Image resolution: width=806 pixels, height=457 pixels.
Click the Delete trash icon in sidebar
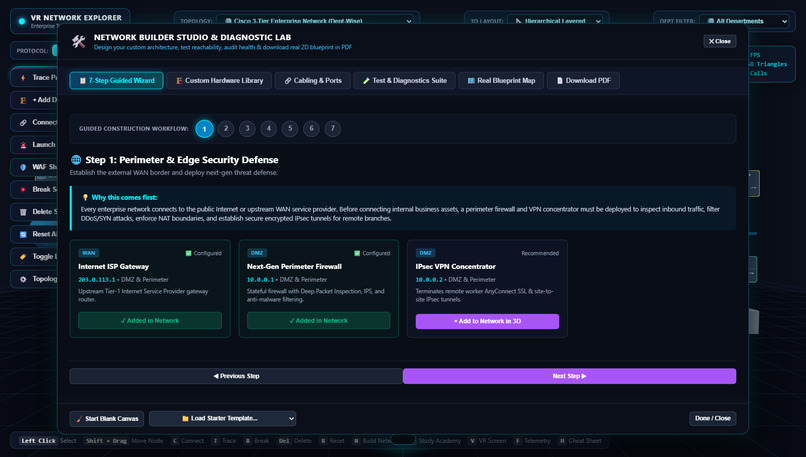(23, 212)
